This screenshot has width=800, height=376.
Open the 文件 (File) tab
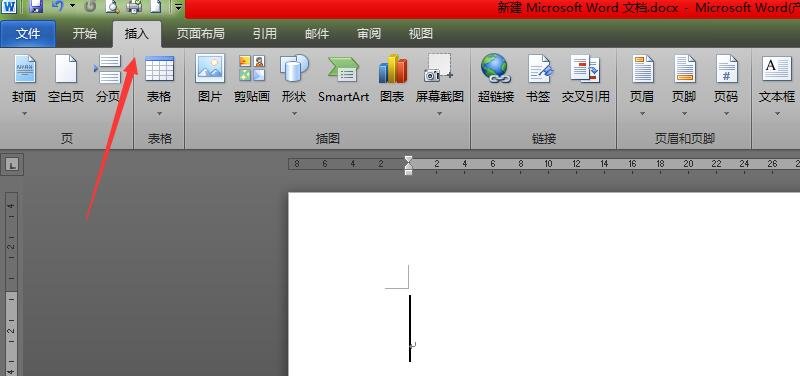coord(28,34)
